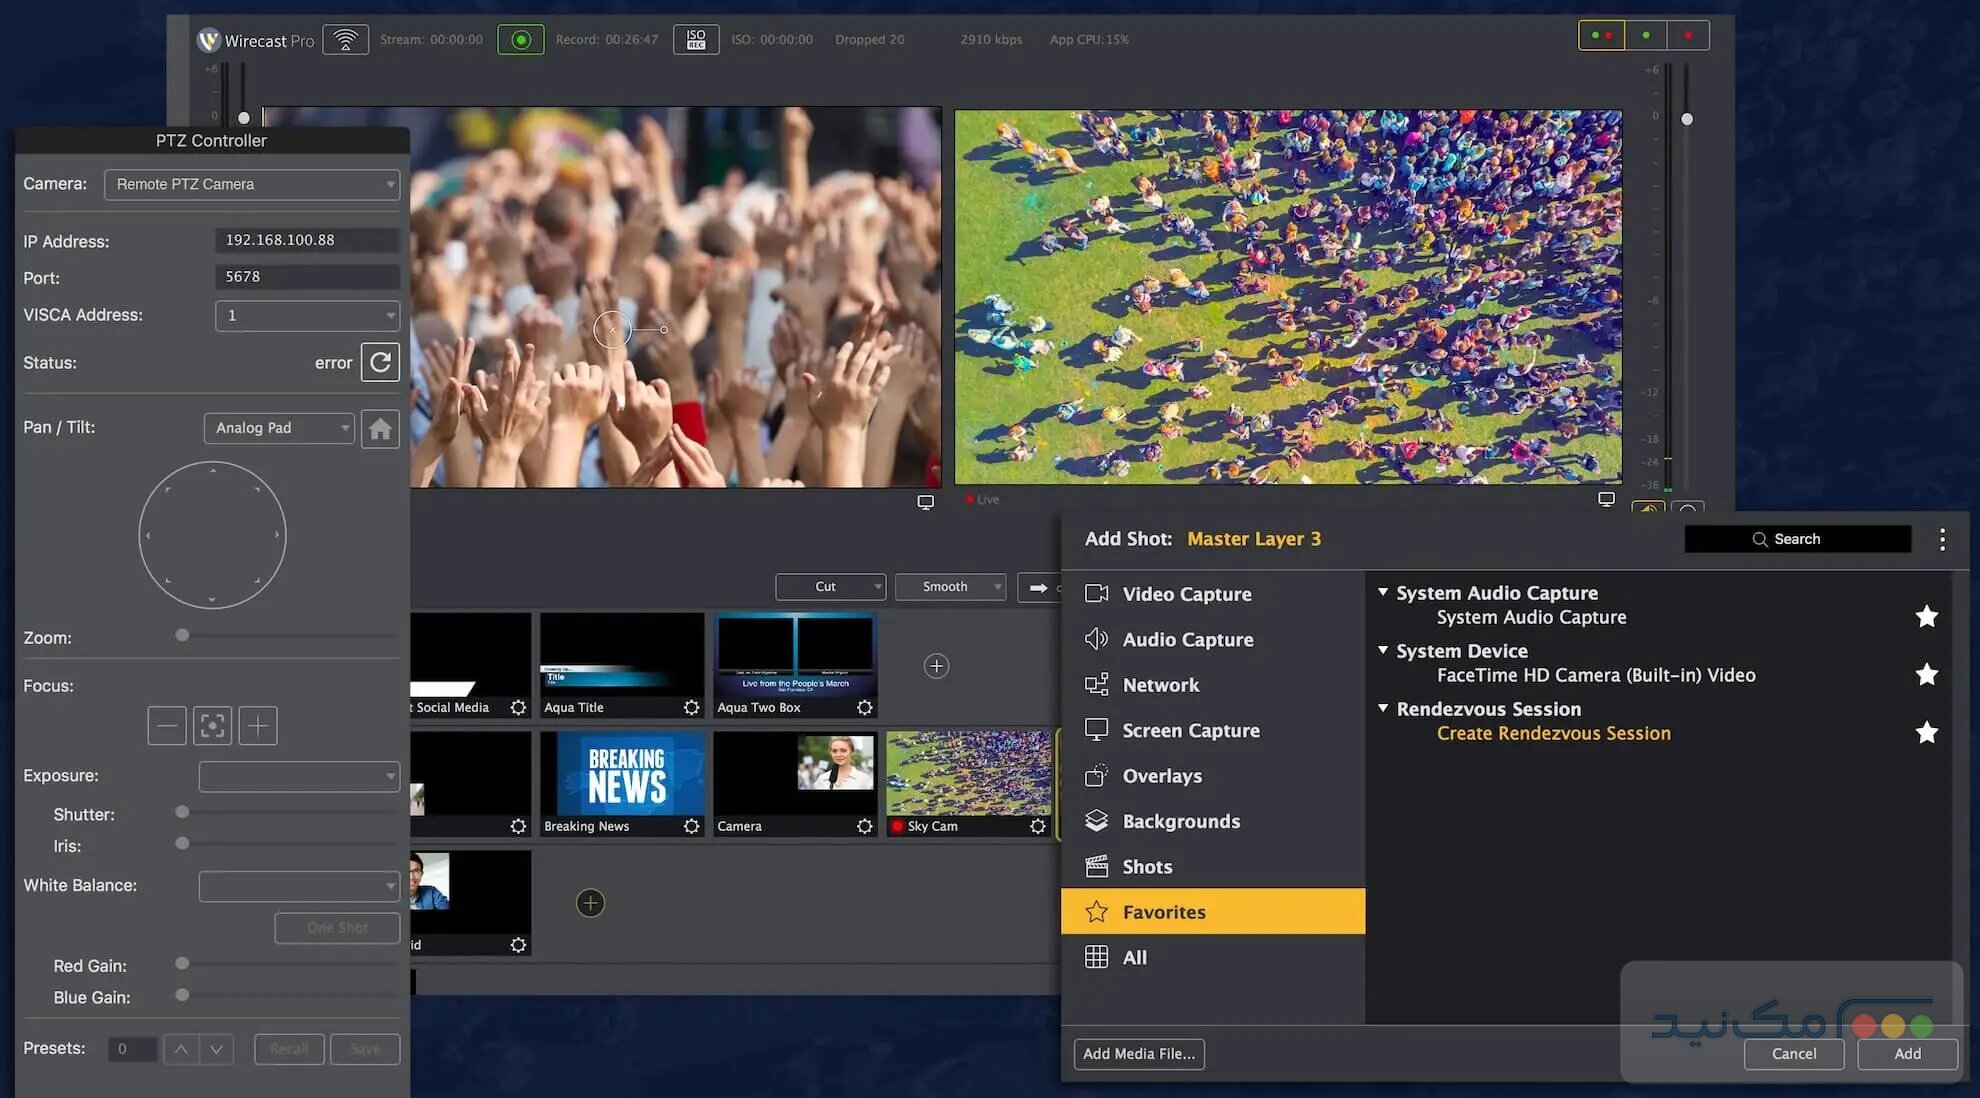Select Audio Capture source category
This screenshot has width=1980, height=1098.
[x=1187, y=639]
